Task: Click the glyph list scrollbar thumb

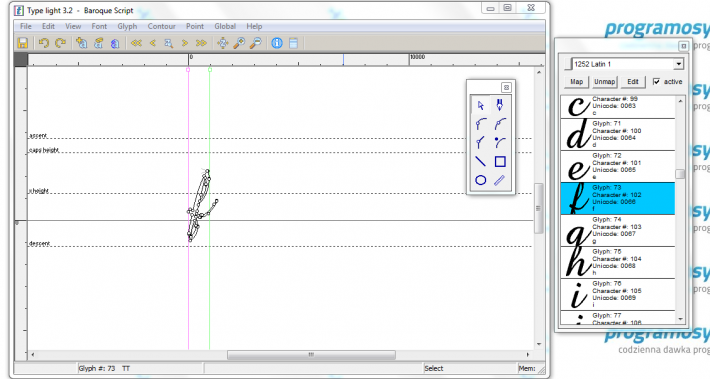Action: [x=680, y=174]
